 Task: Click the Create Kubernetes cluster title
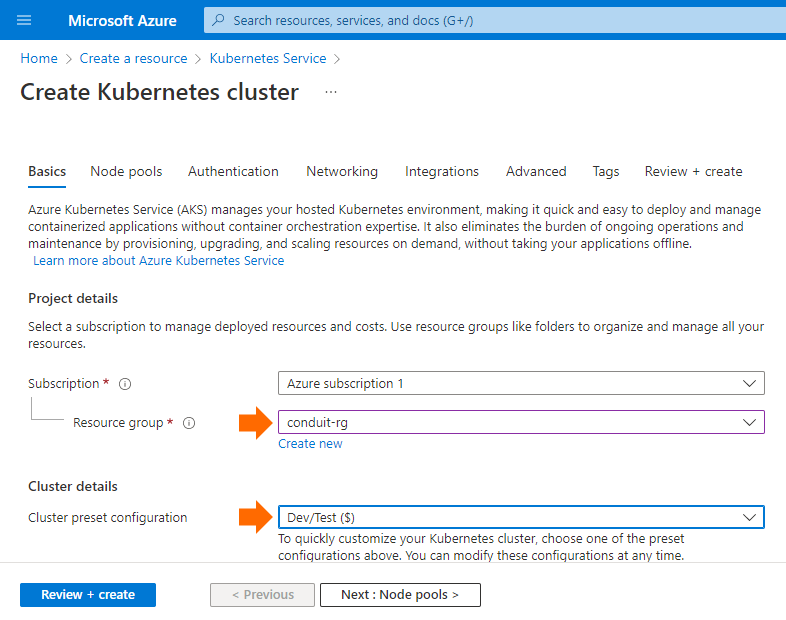(159, 92)
